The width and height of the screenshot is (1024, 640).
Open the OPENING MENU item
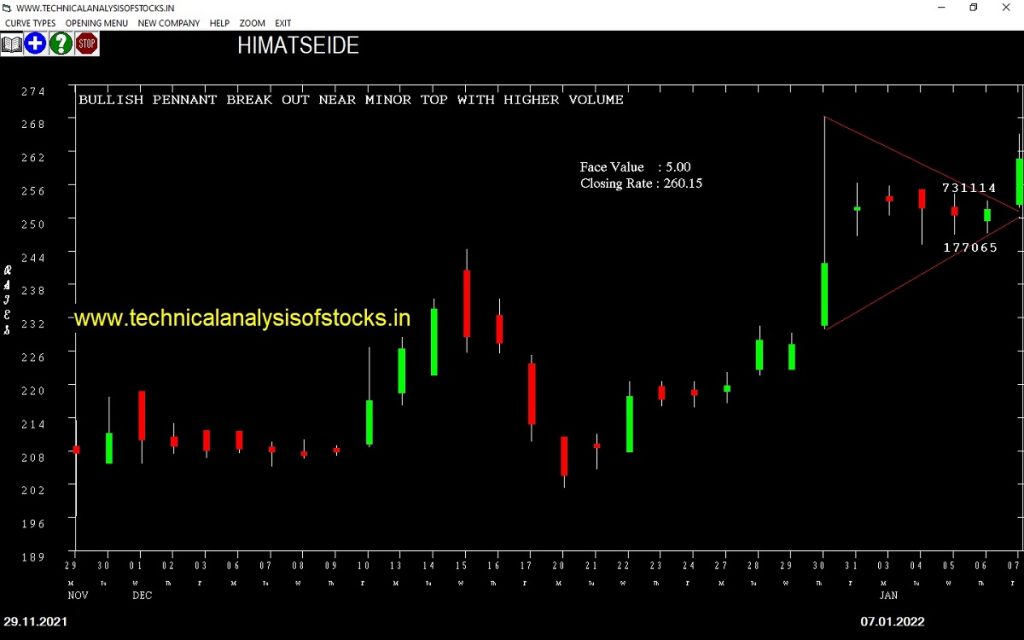point(97,23)
